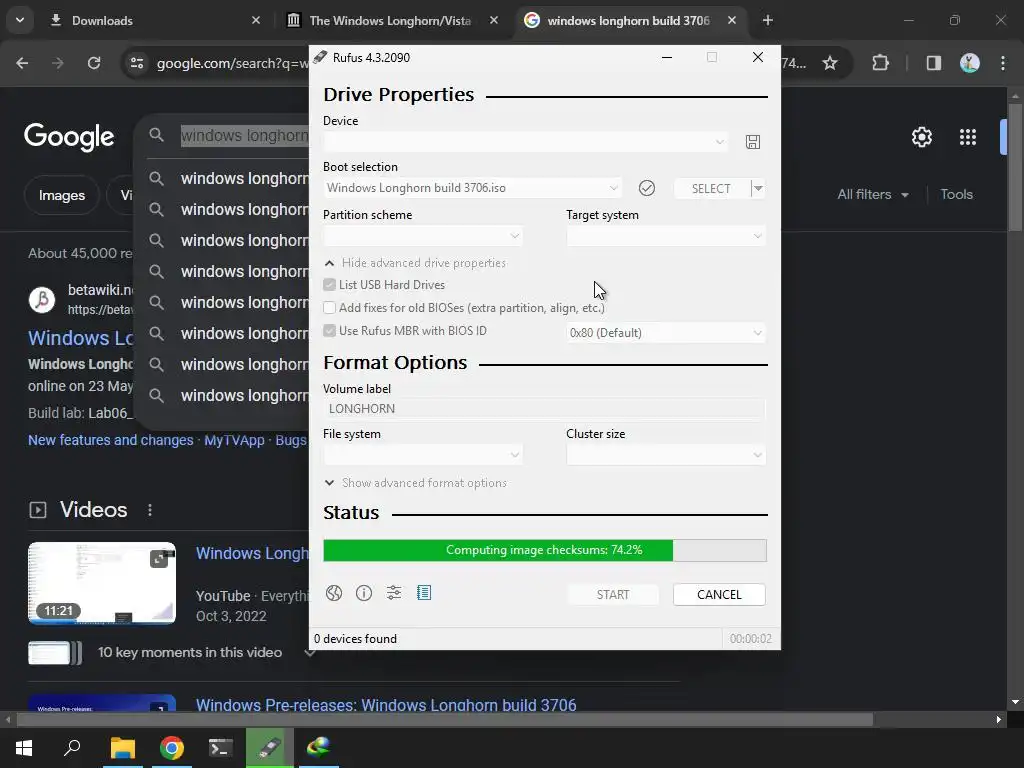This screenshot has height=768, width=1024.
Task: Expand Show advanced format options
Action: tap(415, 483)
